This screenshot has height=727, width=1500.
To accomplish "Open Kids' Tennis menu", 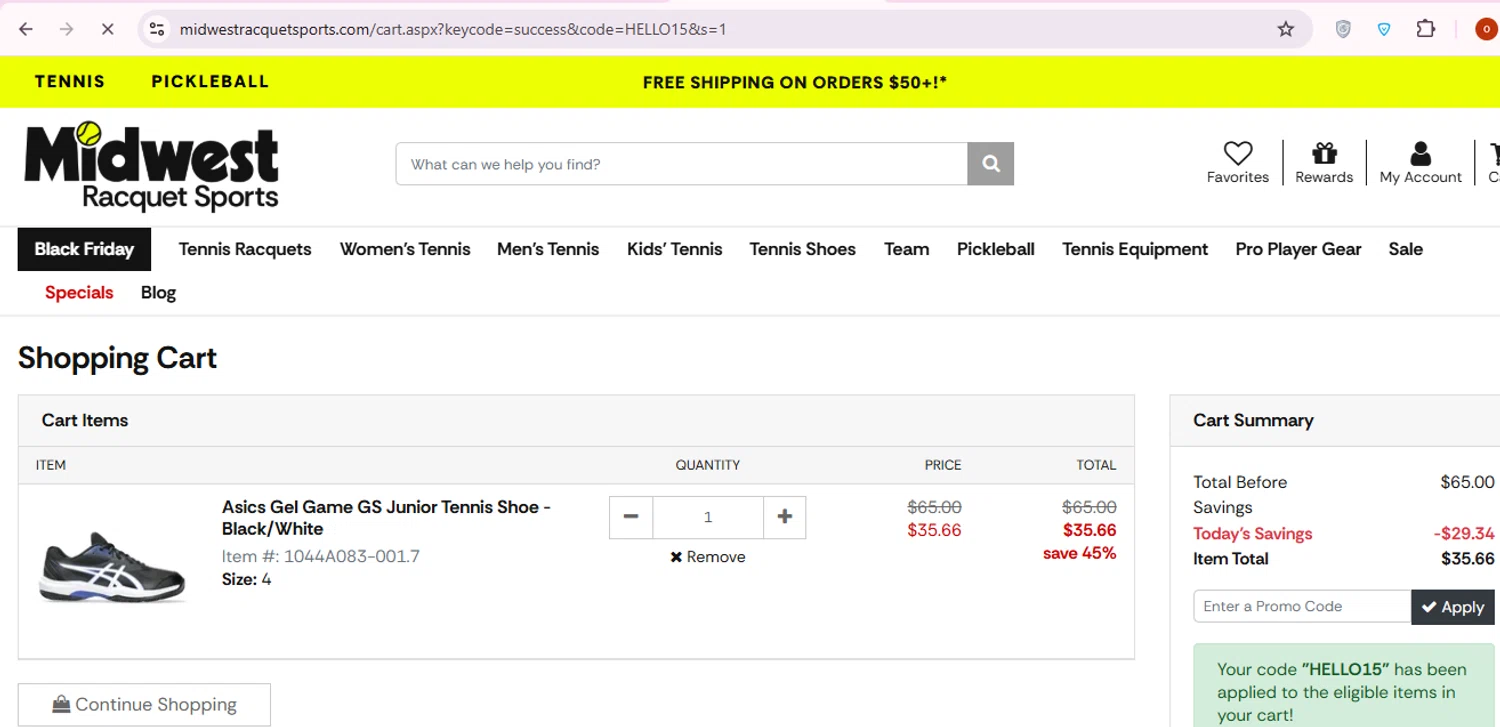I will coord(675,249).
